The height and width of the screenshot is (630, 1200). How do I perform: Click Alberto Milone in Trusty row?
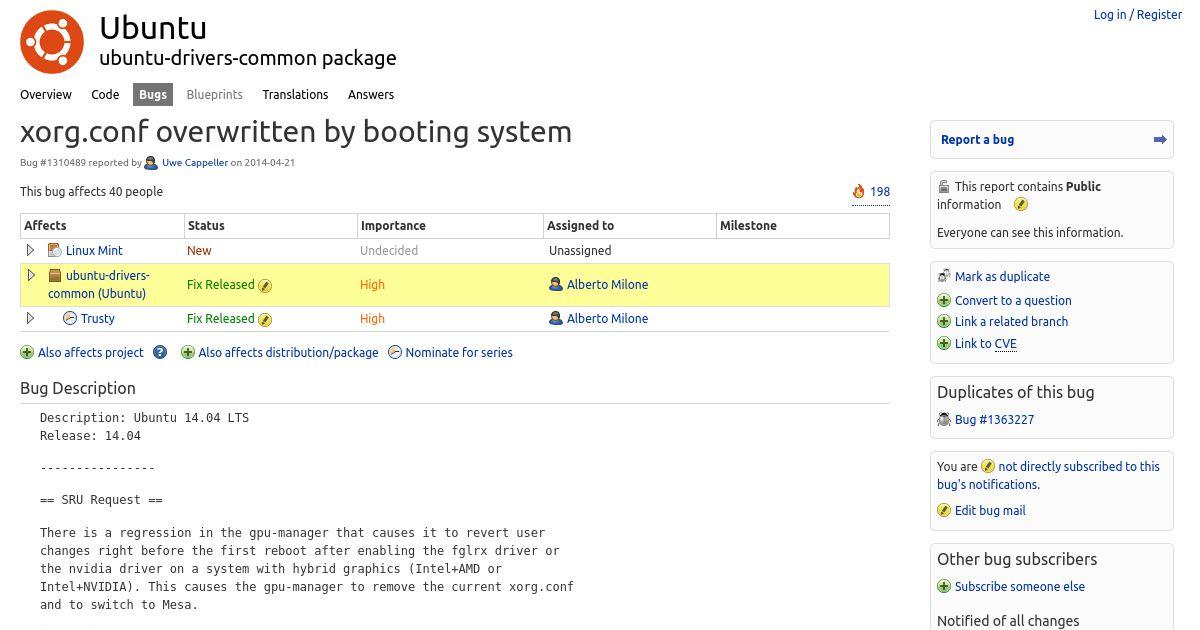pyautogui.click(x=607, y=318)
